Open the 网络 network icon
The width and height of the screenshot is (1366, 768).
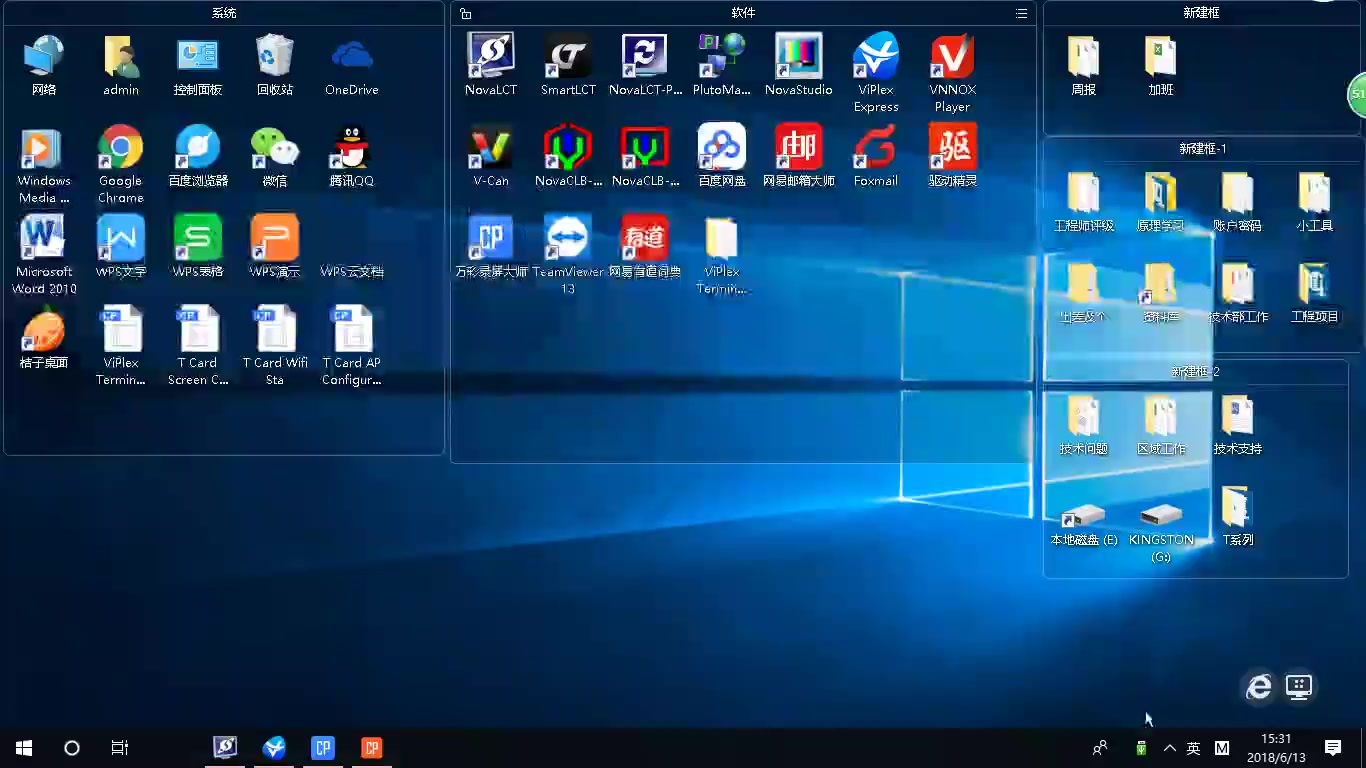point(43,64)
